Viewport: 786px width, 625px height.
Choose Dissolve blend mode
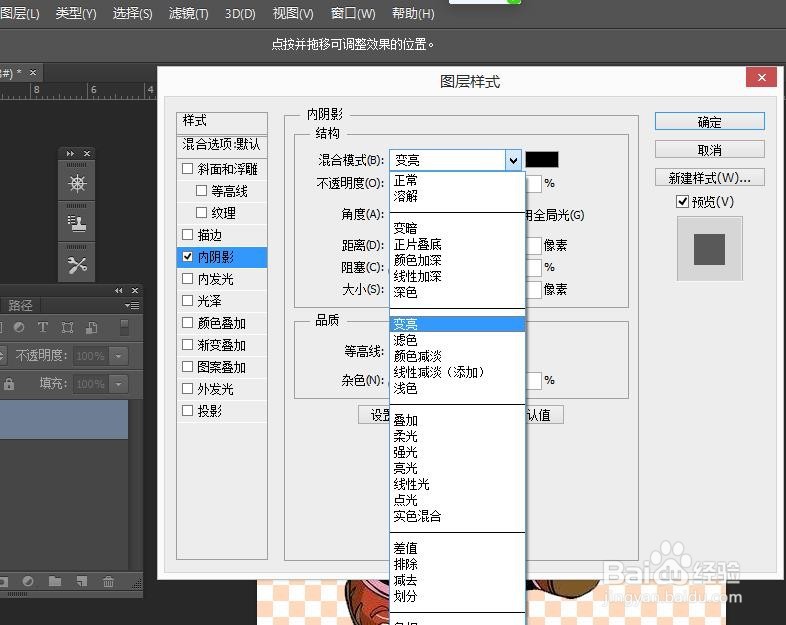tap(457, 196)
